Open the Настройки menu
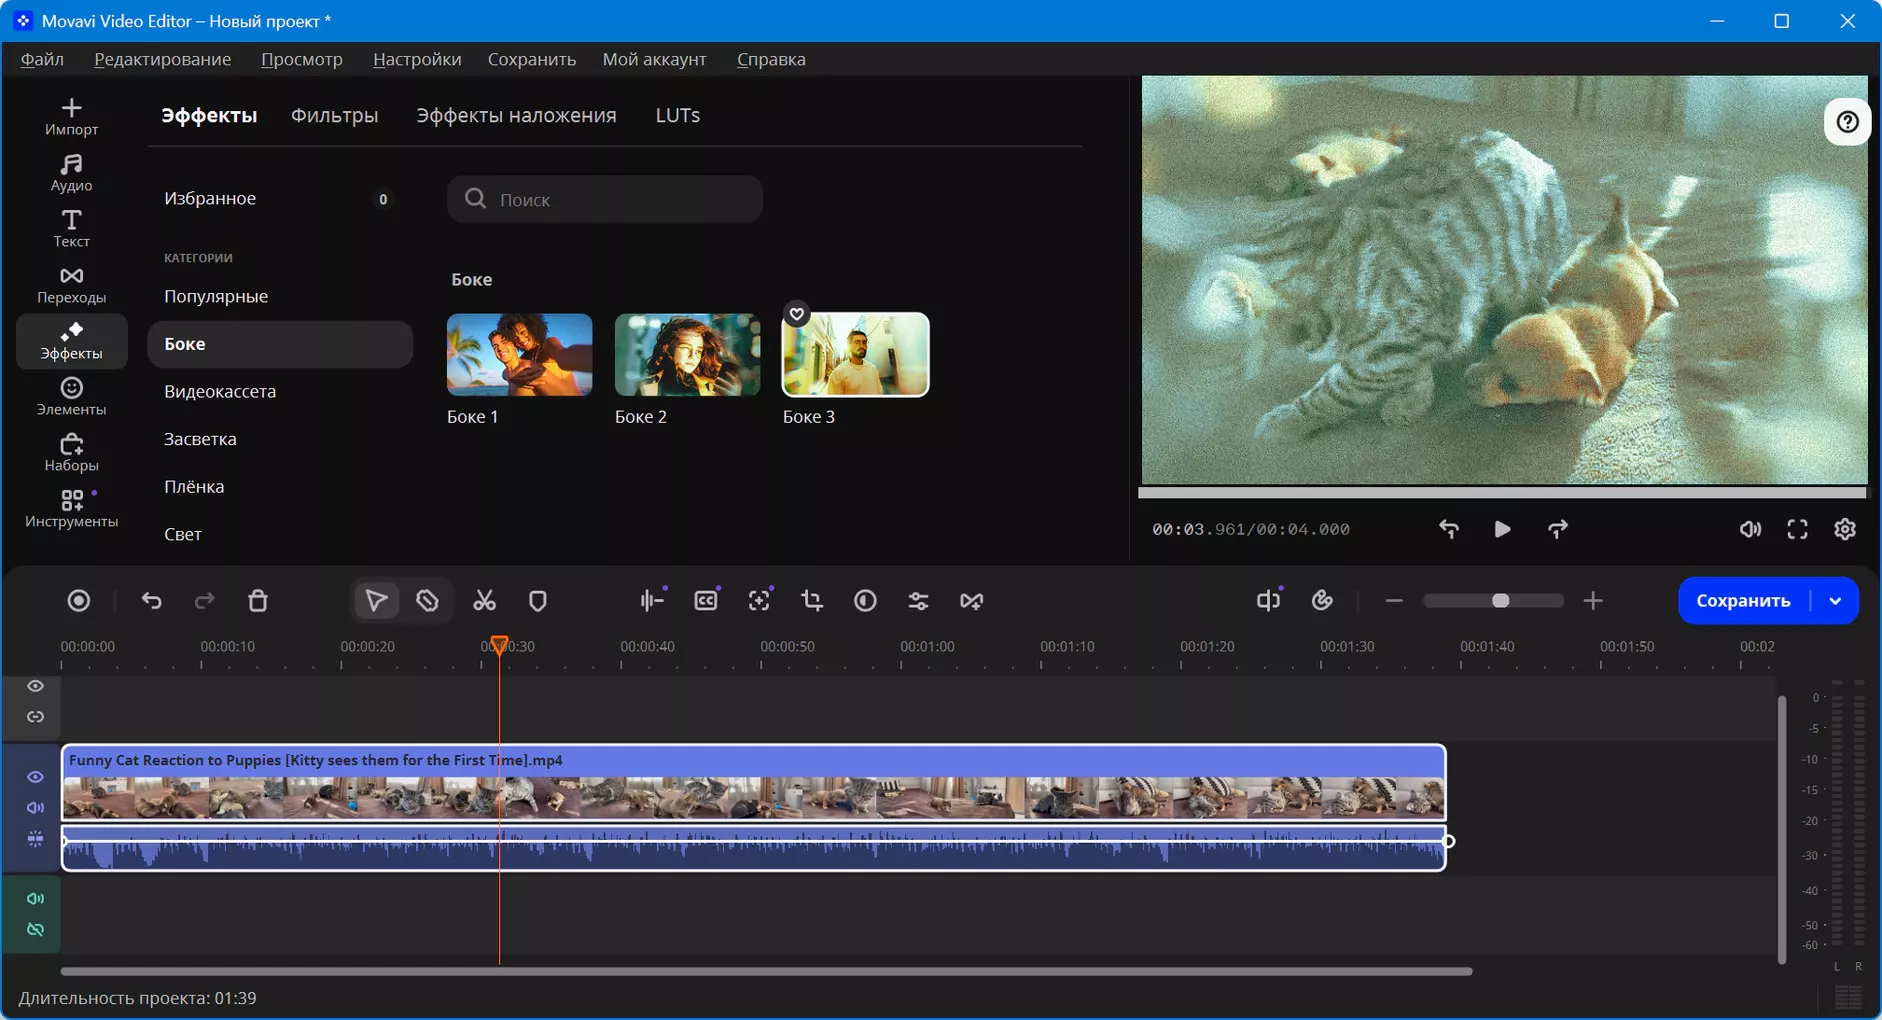 tap(417, 59)
